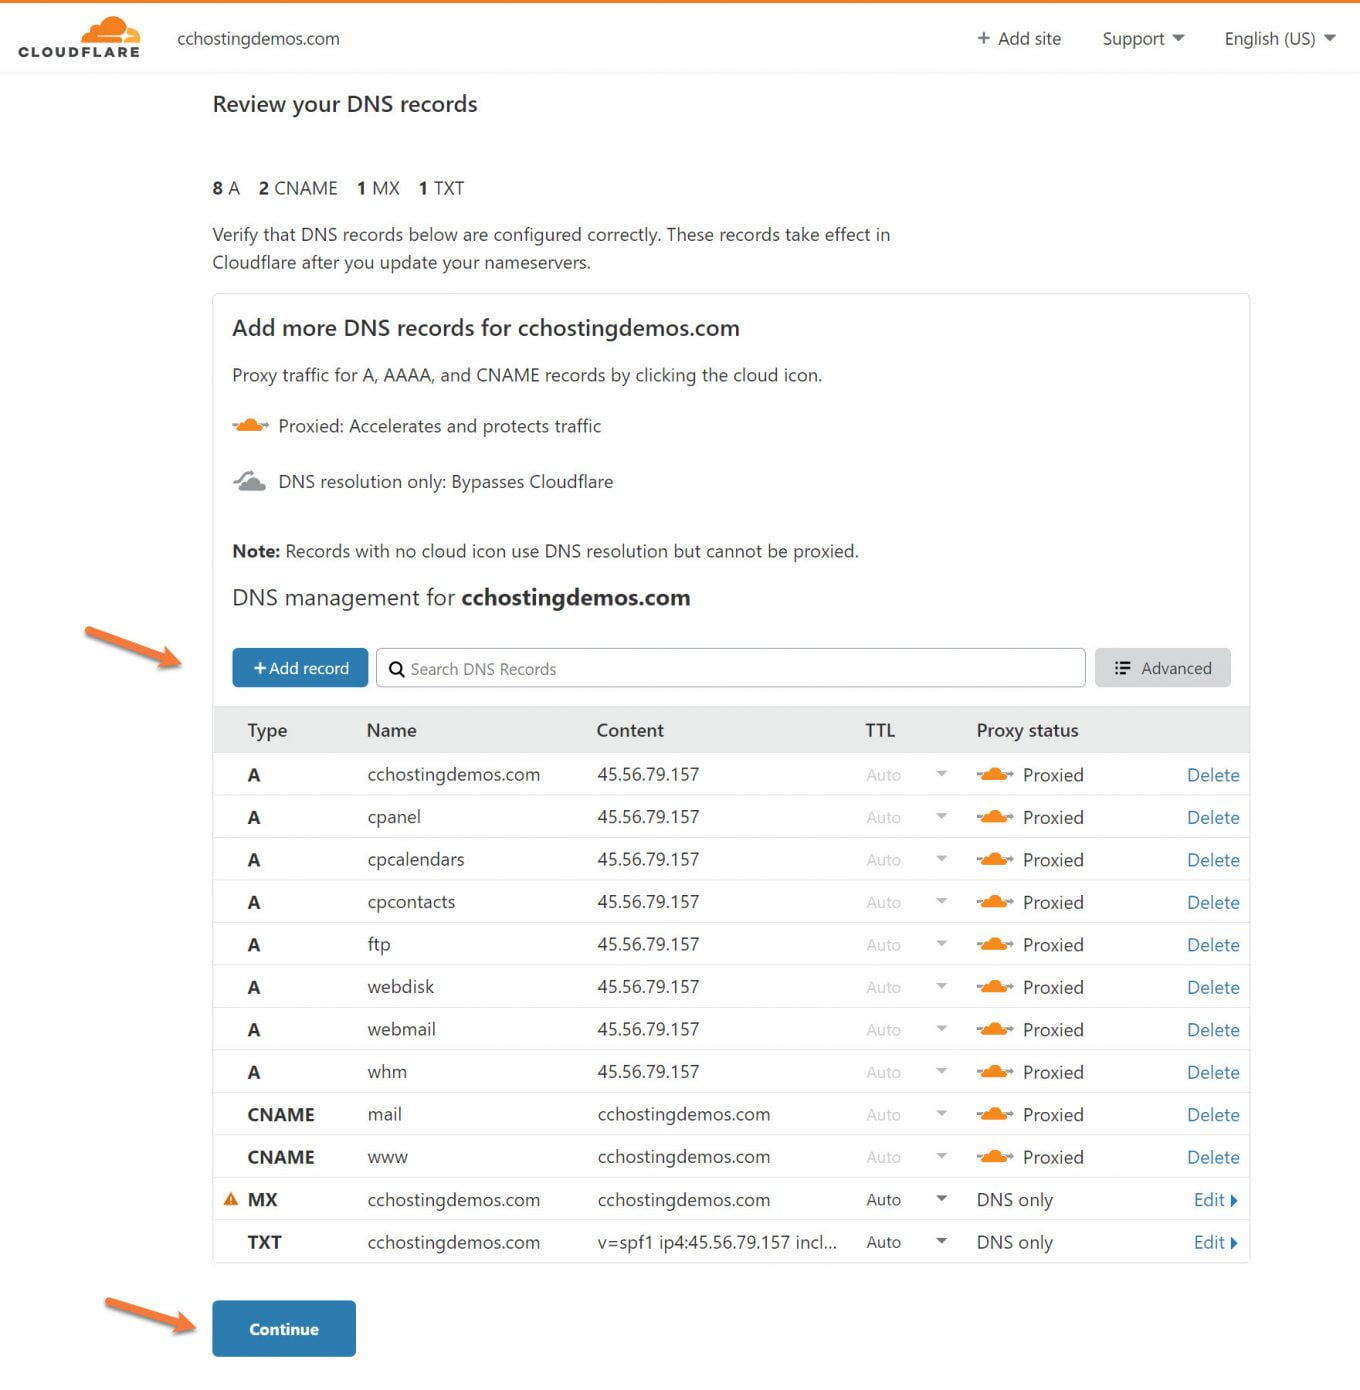Click in the Search DNS Records field
The height and width of the screenshot is (1390, 1360).
[x=740, y=669]
